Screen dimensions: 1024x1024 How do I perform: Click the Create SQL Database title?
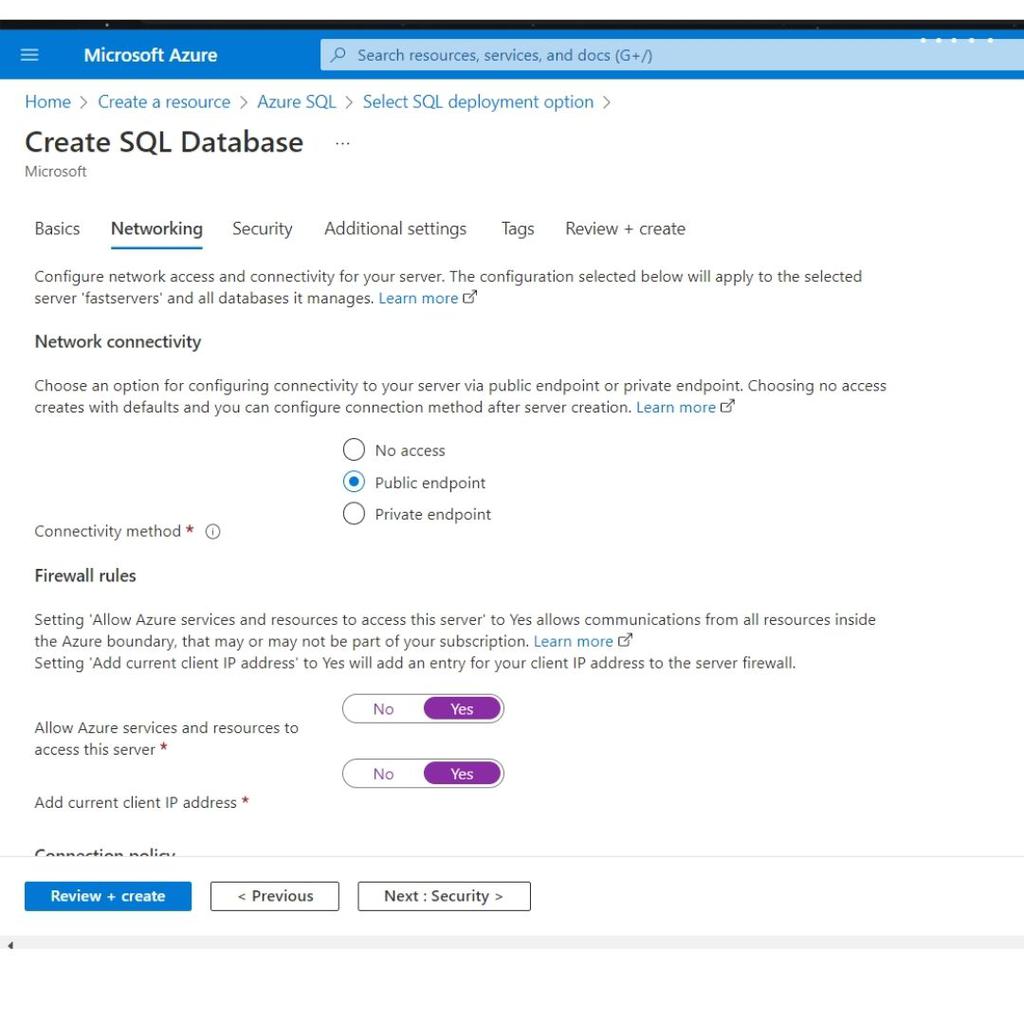pyautogui.click(x=164, y=142)
